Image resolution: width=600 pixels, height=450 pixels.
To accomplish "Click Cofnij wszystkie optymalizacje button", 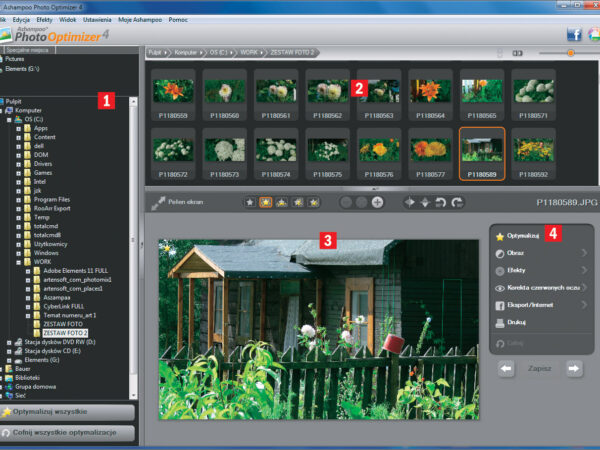I will [x=66, y=432].
